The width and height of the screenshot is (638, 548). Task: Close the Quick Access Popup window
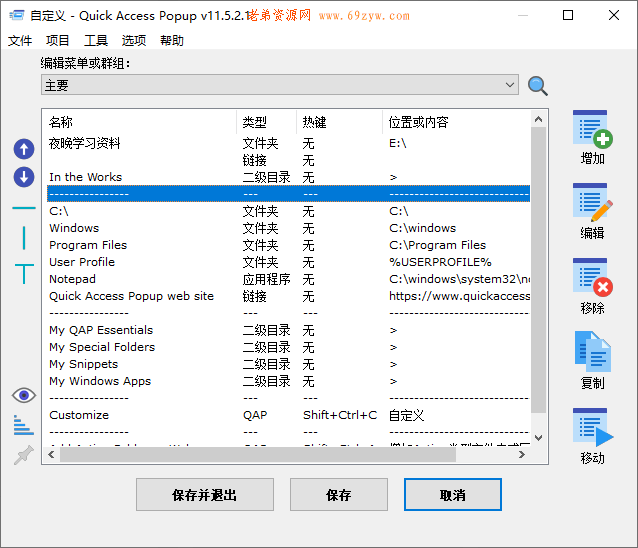(614, 15)
